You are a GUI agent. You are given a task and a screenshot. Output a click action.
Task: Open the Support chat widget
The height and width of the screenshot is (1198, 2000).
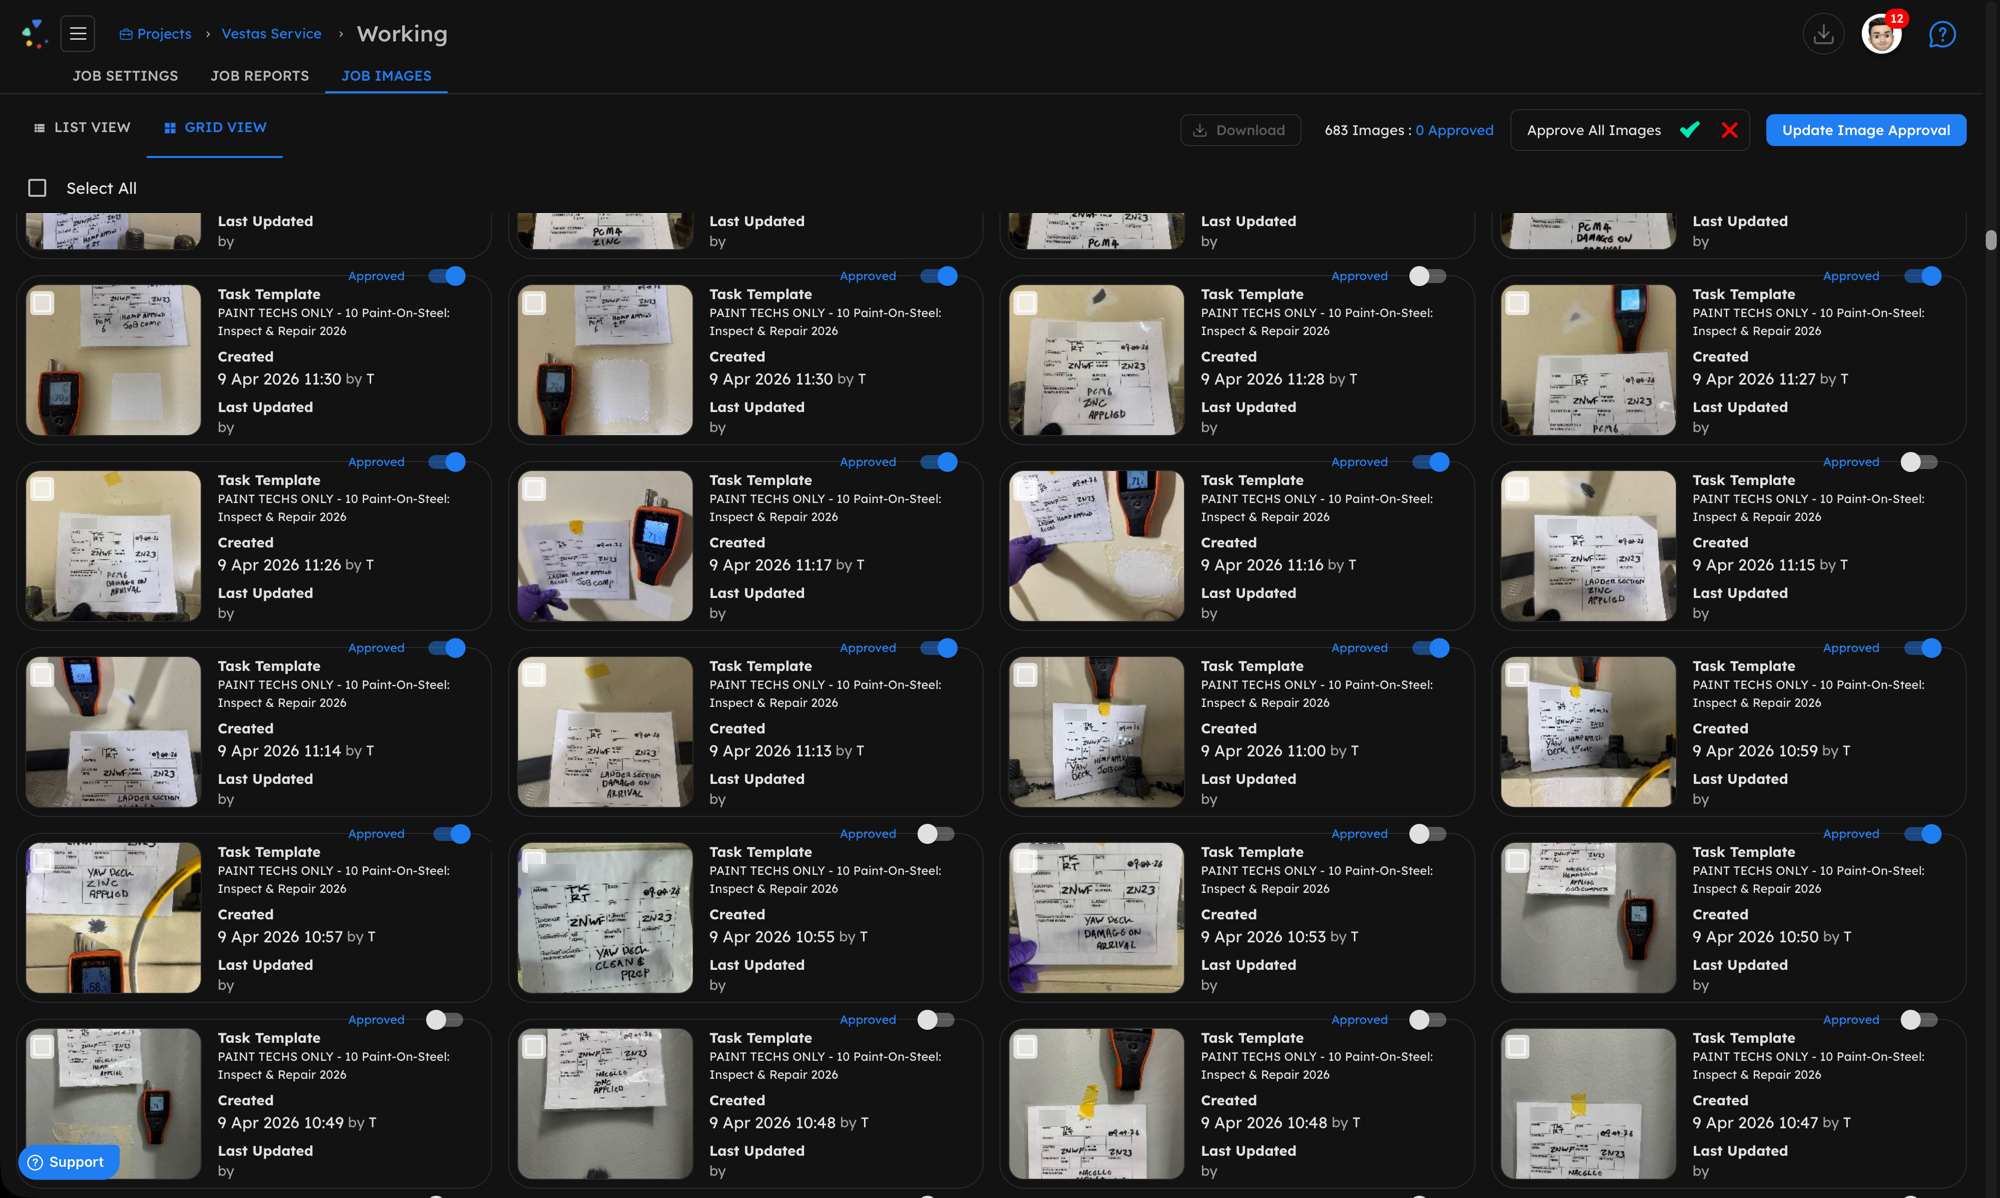point(67,1161)
